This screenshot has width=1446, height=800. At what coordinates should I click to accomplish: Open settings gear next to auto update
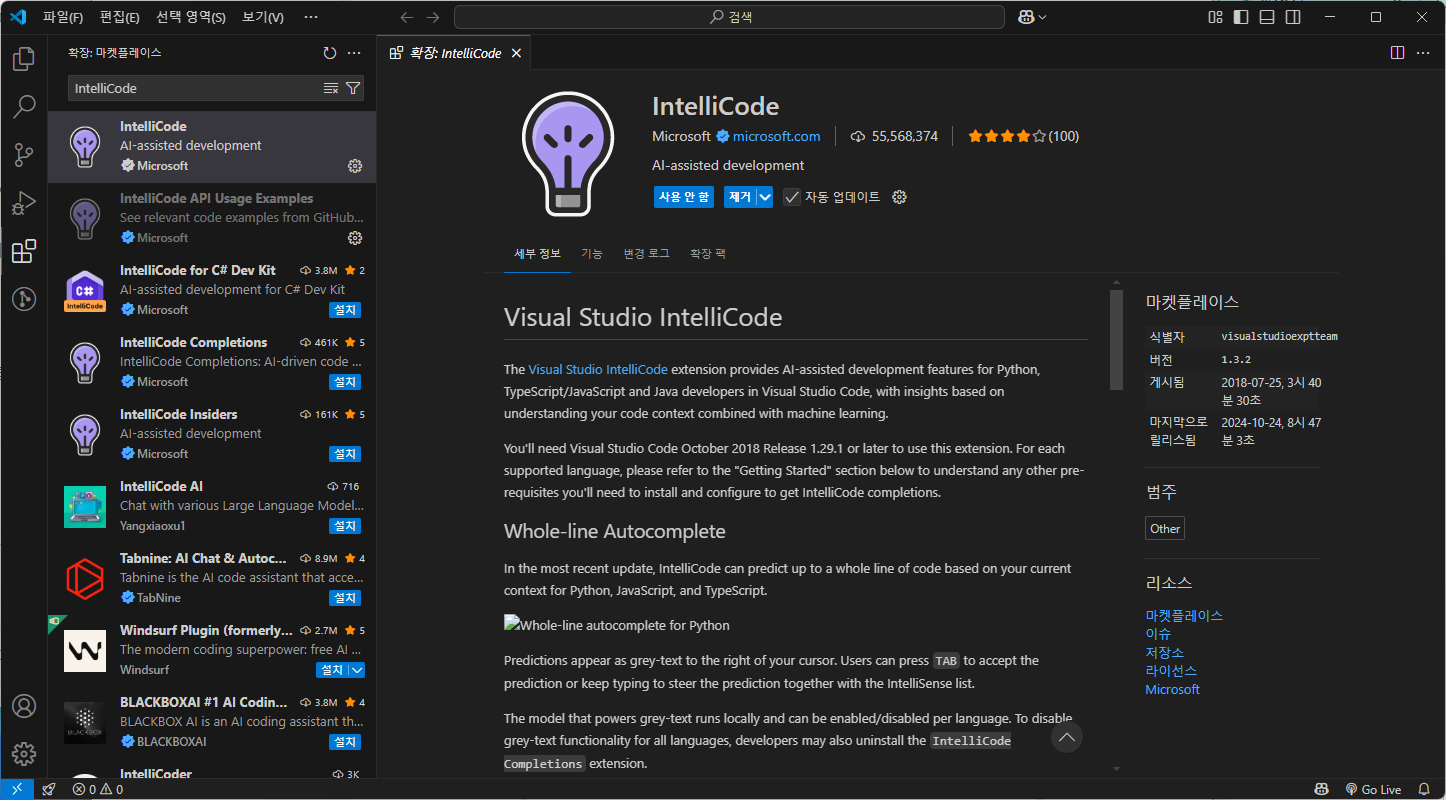pyautogui.click(x=899, y=197)
